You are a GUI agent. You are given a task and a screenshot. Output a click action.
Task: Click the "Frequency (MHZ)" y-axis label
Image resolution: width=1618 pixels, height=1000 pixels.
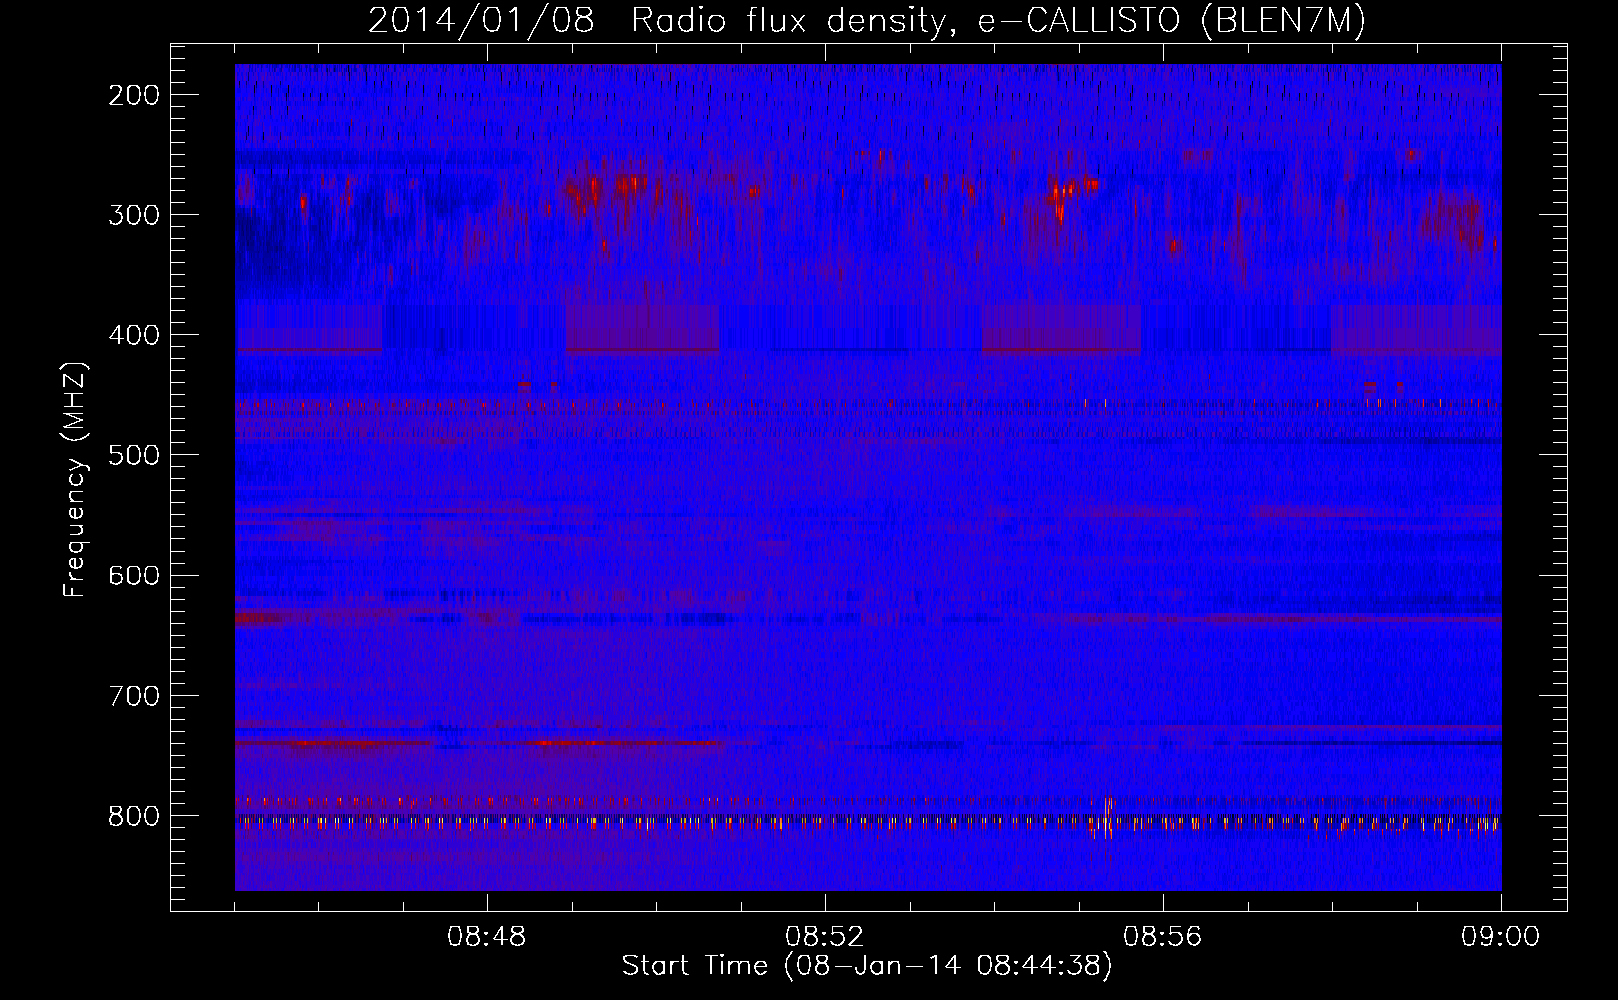(75, 479)
